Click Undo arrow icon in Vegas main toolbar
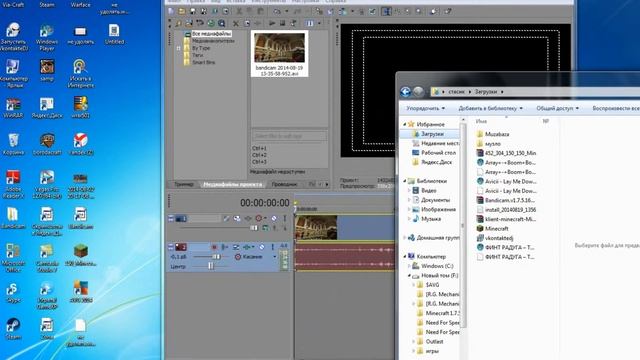Image resolution: width=640 pixels, height=360 pixels. click(x=277, y=11)
